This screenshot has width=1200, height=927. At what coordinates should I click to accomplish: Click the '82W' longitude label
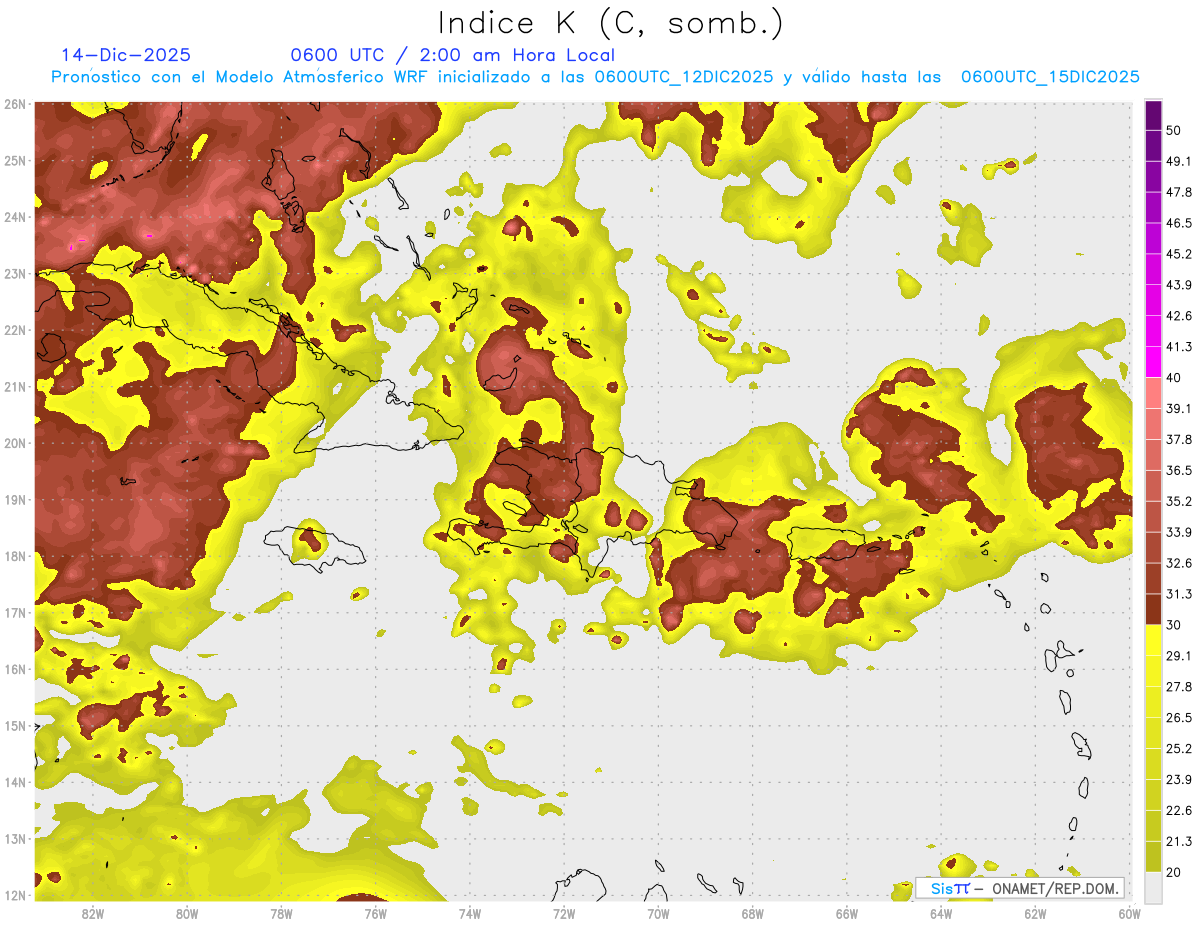click(93, 913)
